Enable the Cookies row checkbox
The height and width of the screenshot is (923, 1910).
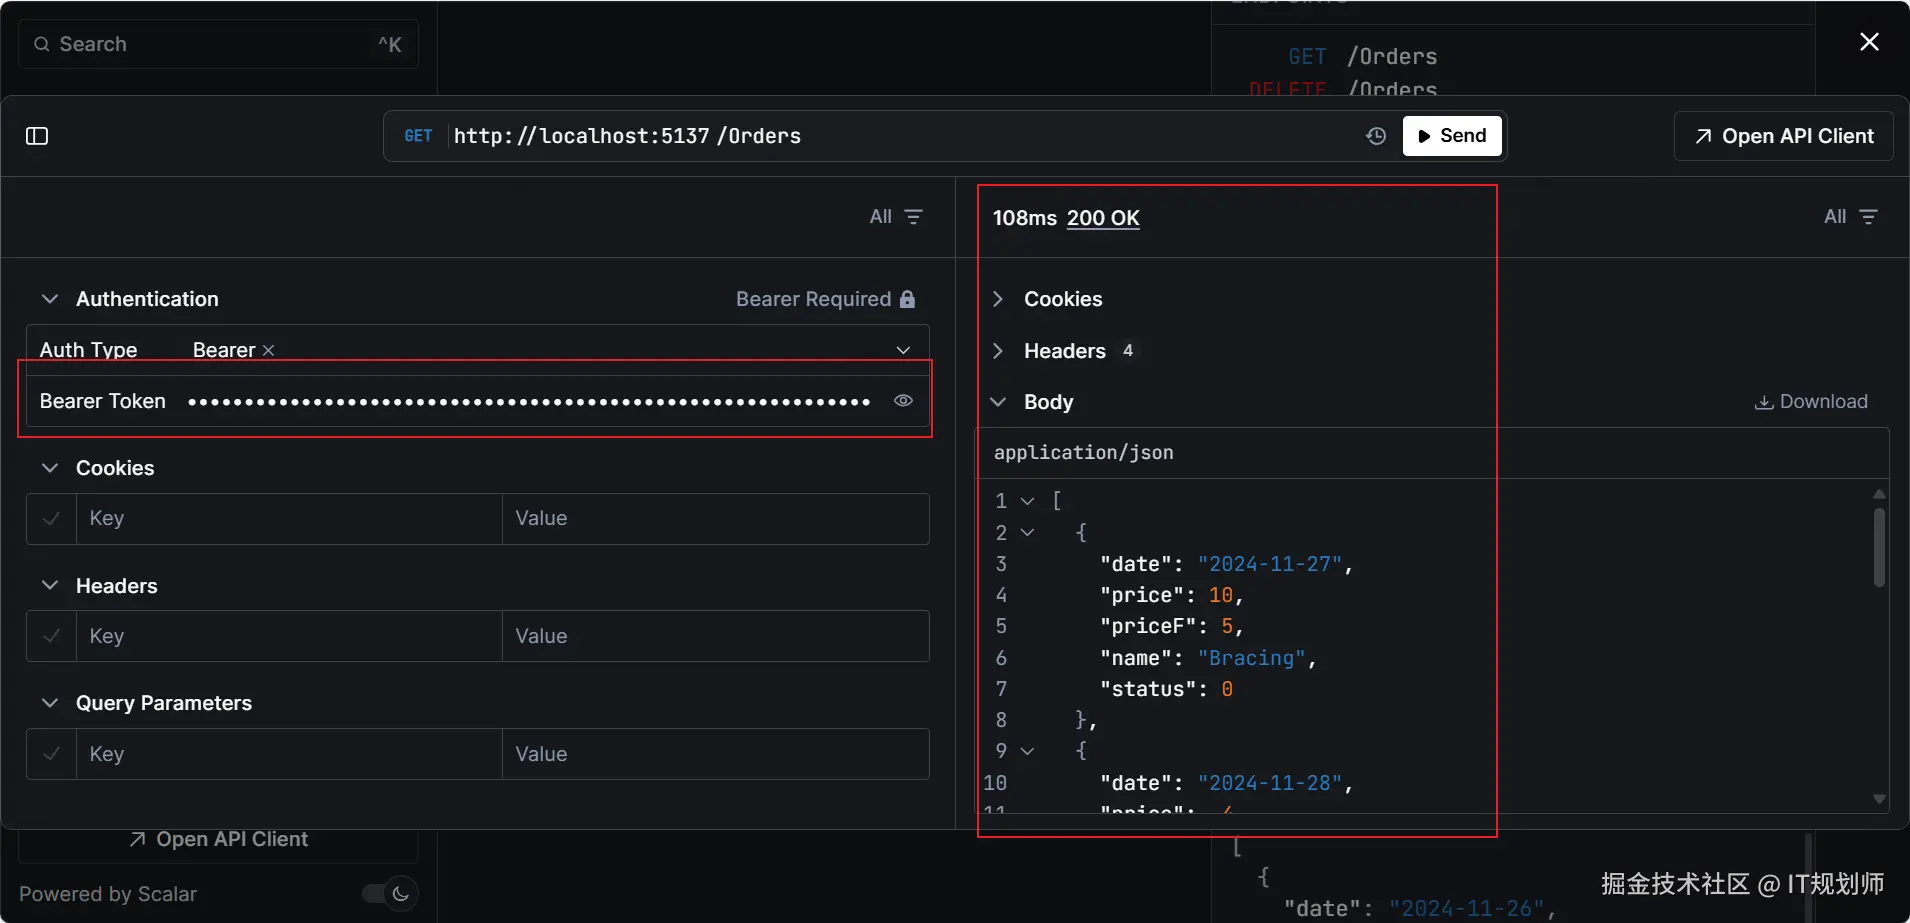[52, 519]
